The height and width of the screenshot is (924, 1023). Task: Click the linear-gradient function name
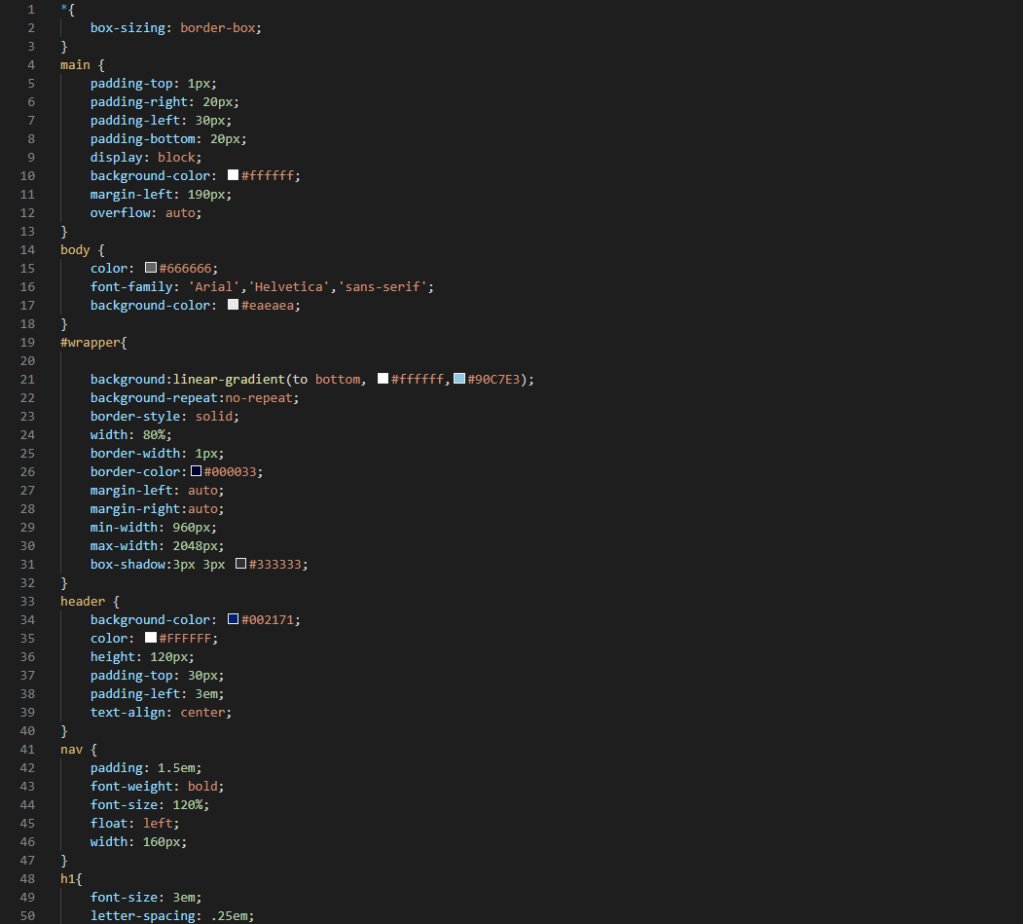tap(229, 379)
